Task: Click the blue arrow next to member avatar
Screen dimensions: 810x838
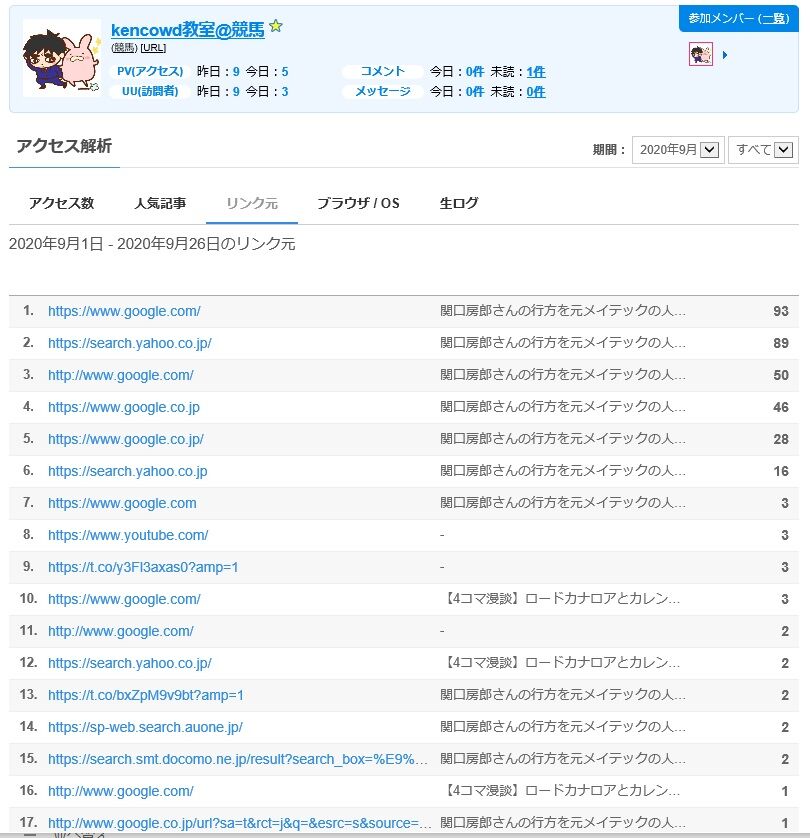Action: point(725,55)
